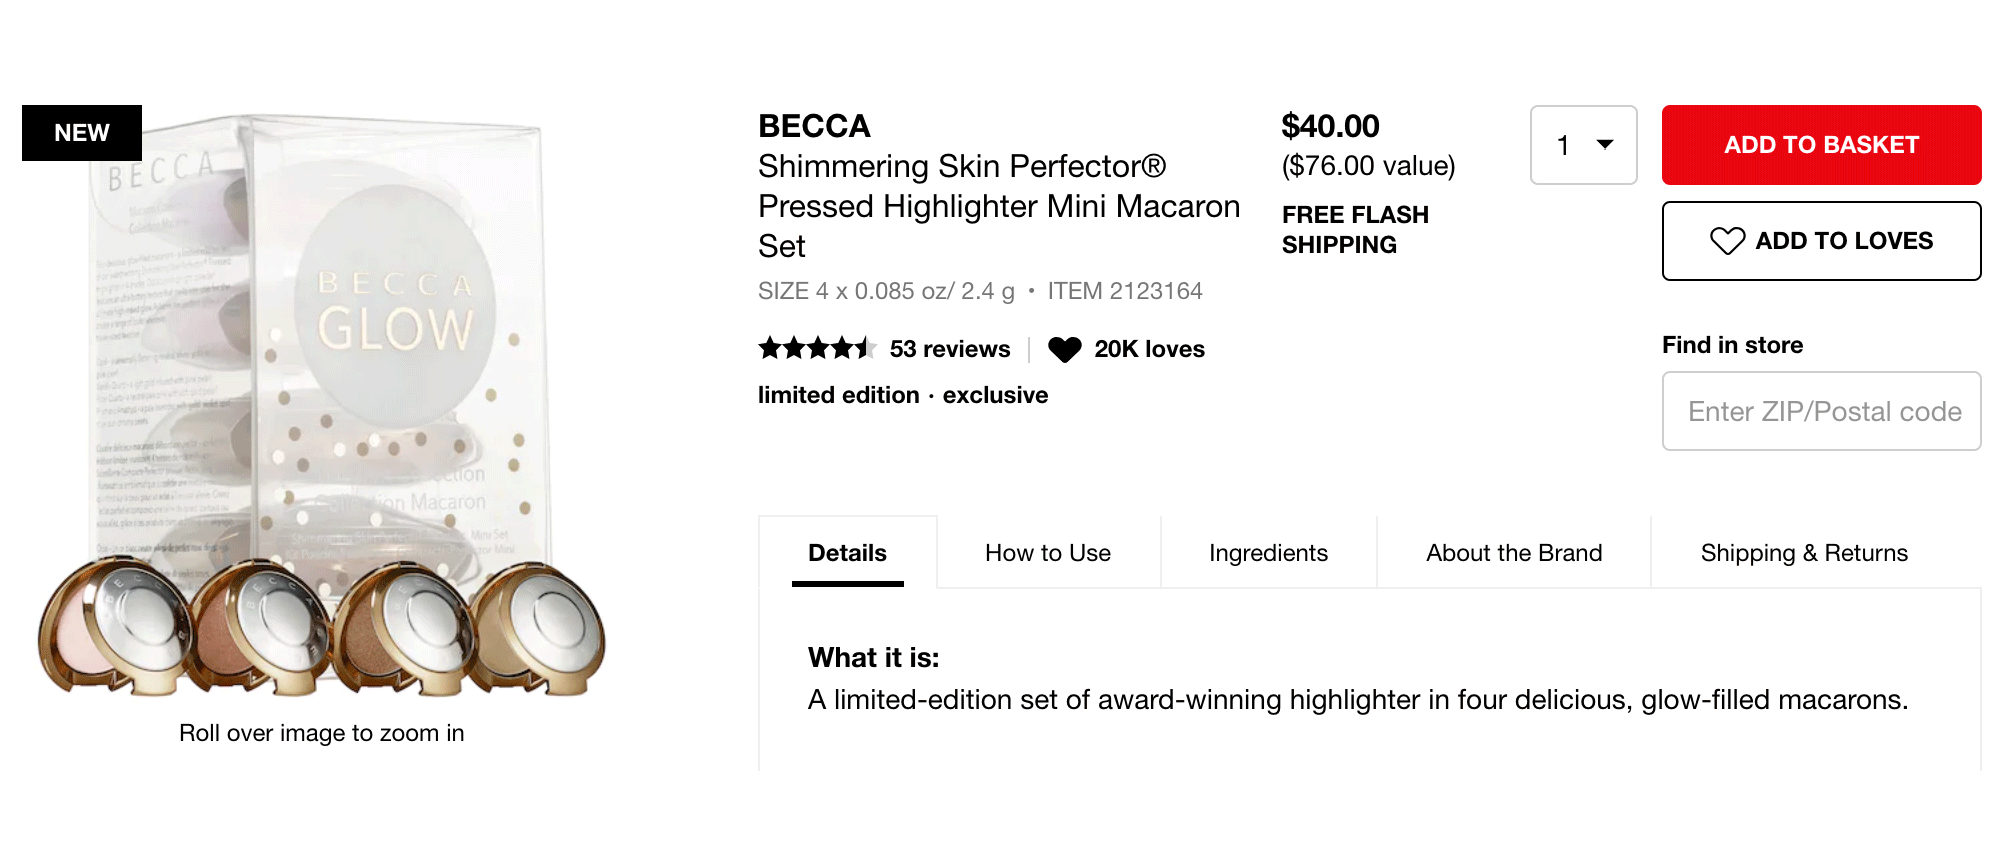Click the Enter ZIP/Postal code field
The height and width of the screenshot is (854, 2002).
(1821, 411)
